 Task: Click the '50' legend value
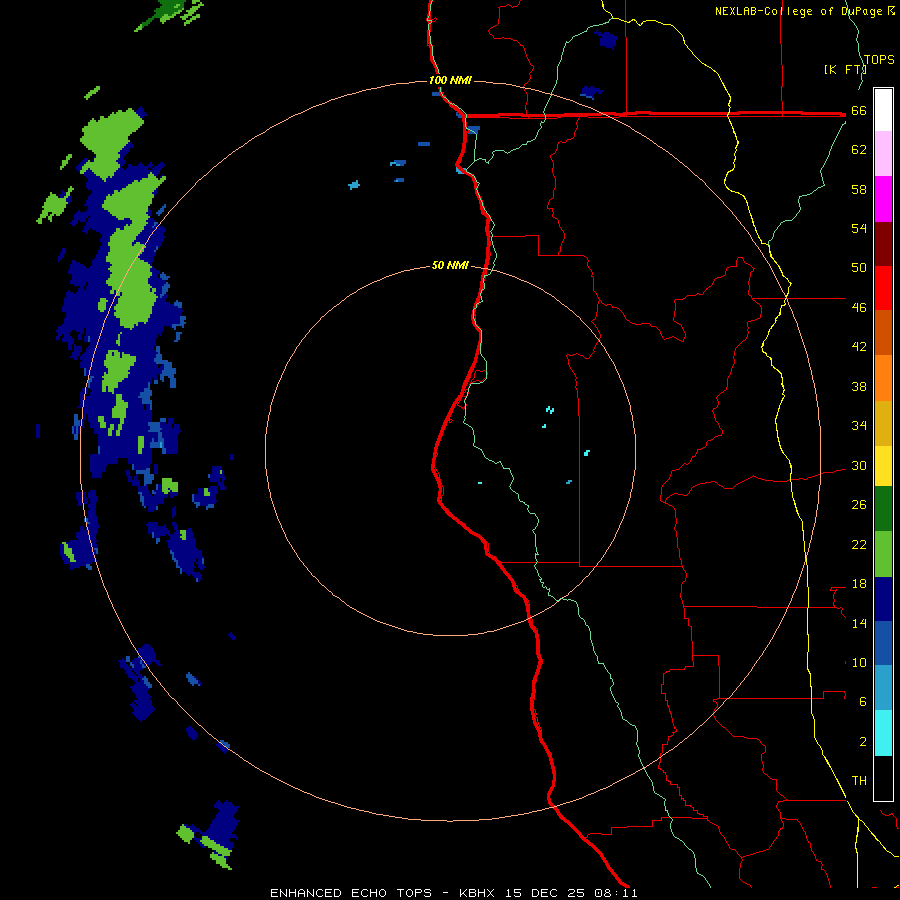tap(859, 268)
